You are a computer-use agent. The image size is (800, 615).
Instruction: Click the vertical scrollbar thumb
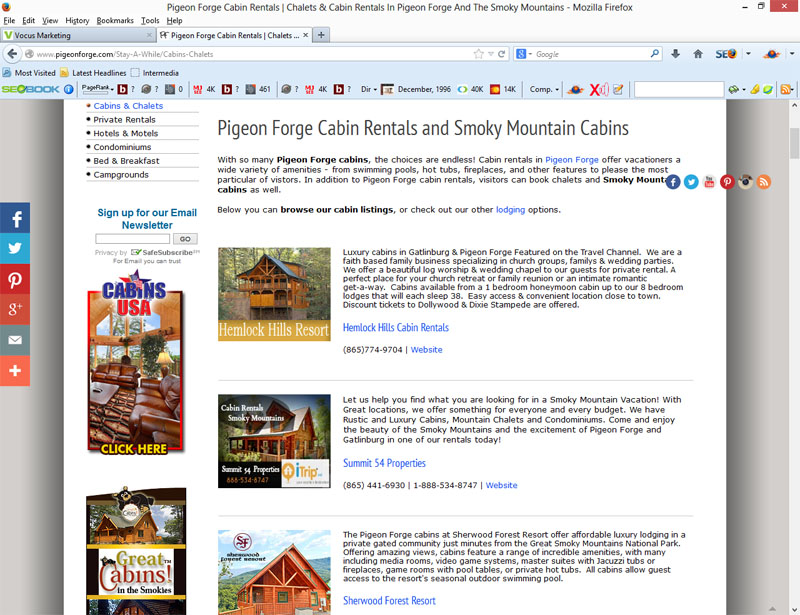click(x=794, y=144)
